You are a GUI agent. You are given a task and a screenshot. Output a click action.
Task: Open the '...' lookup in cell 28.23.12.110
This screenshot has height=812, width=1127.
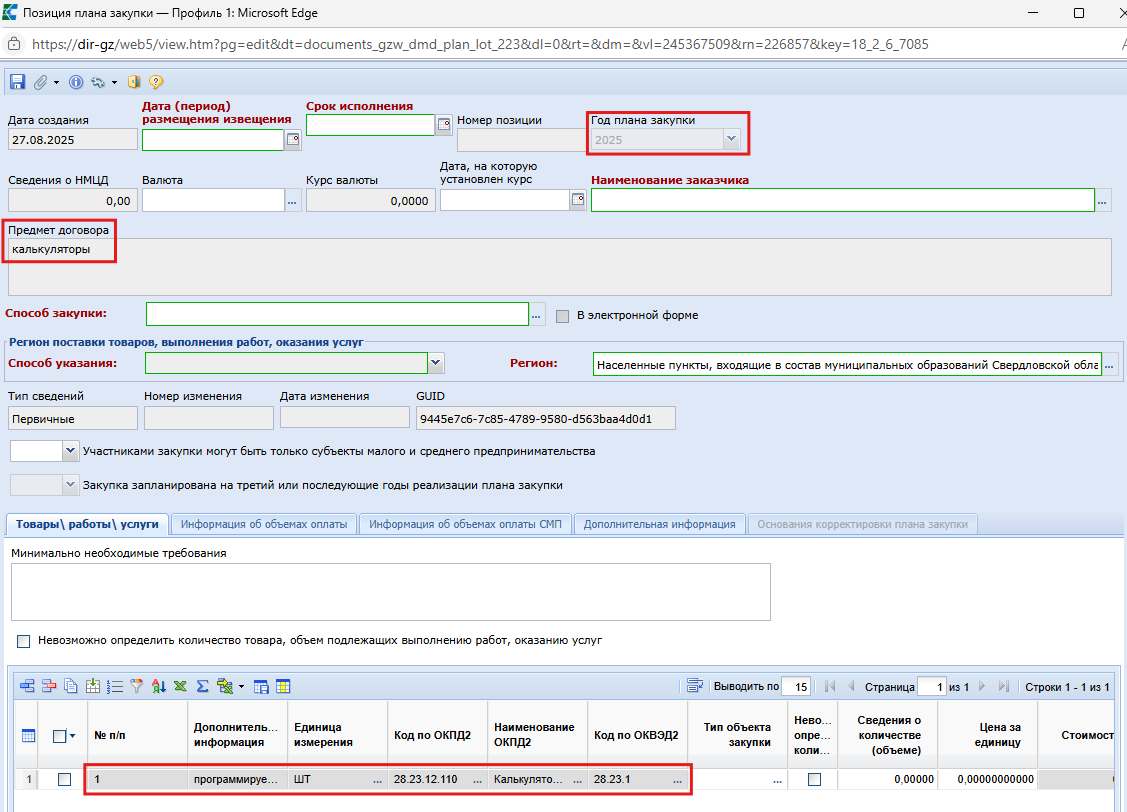[x=477, y=780]
